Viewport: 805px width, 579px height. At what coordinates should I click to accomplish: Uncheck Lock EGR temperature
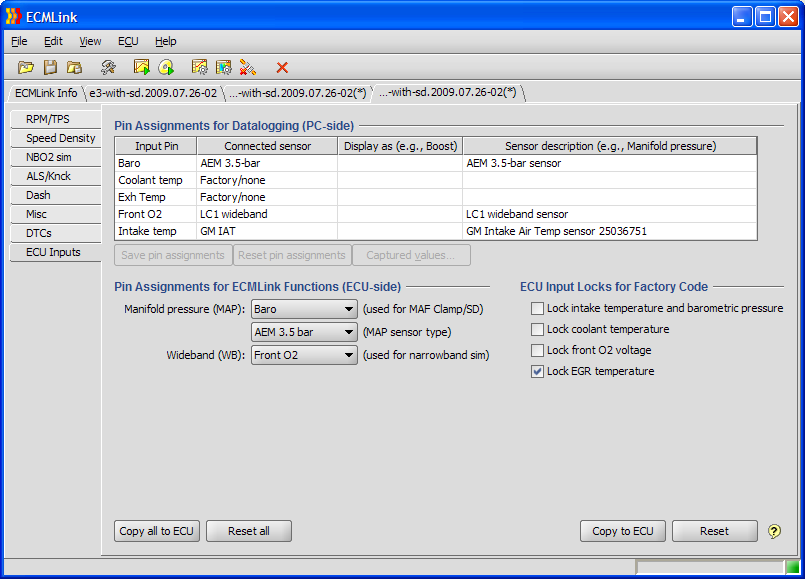click(538, 372)
